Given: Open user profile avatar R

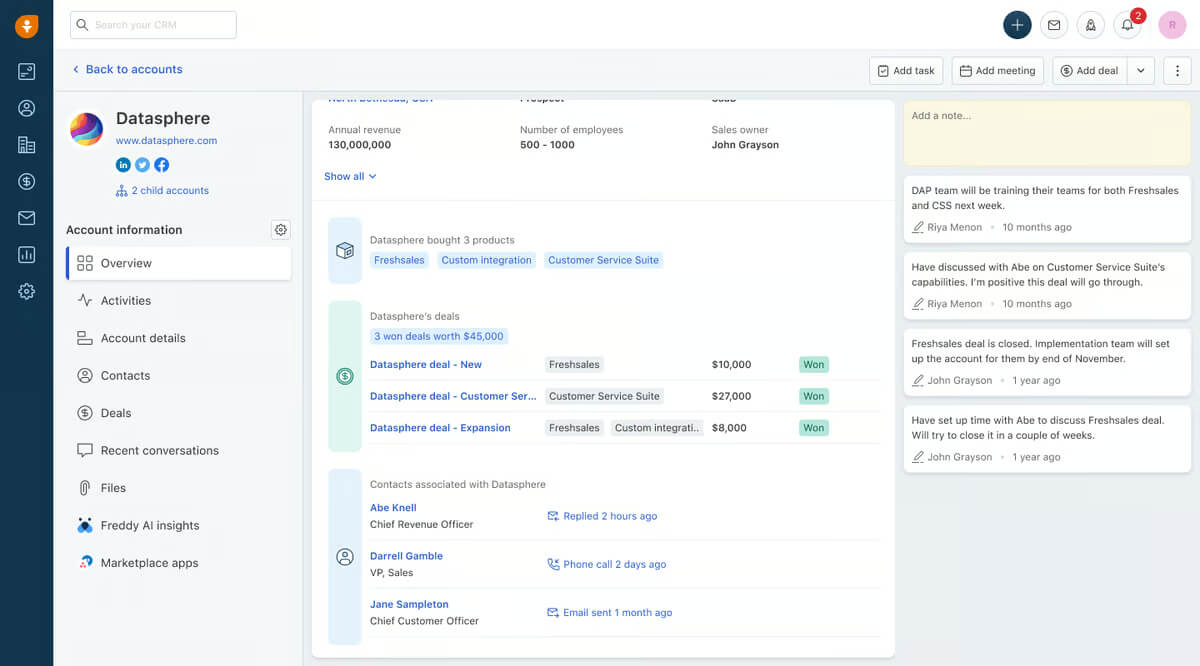Looking at the screenshot, I should [1172, 25].
